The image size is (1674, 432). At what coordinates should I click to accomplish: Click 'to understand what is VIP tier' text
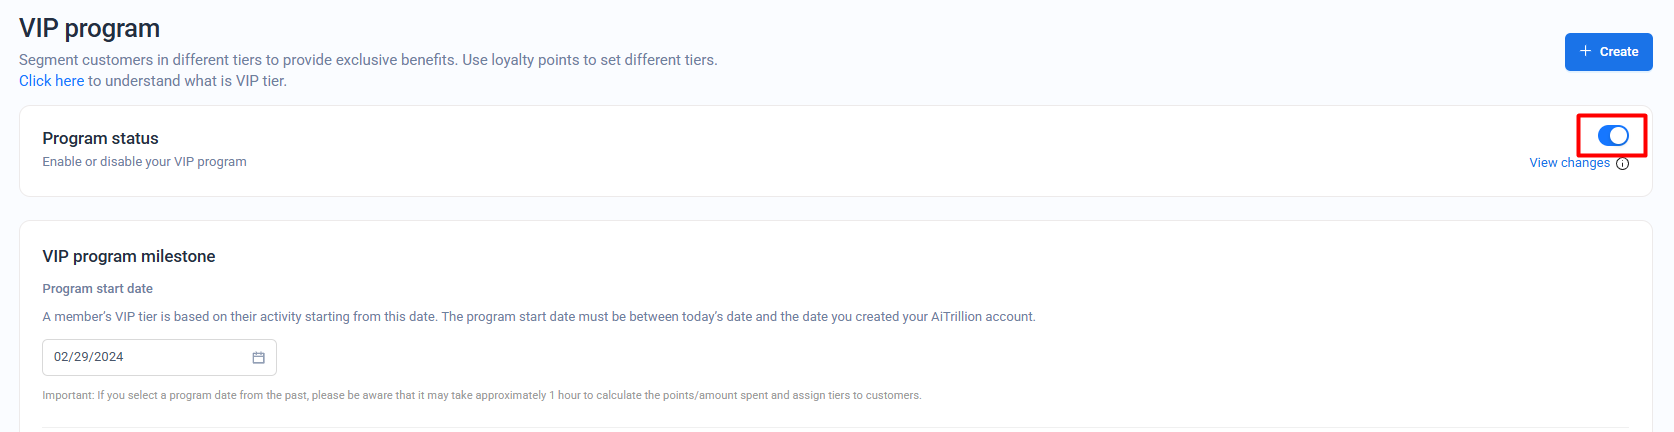pos(187,81)
